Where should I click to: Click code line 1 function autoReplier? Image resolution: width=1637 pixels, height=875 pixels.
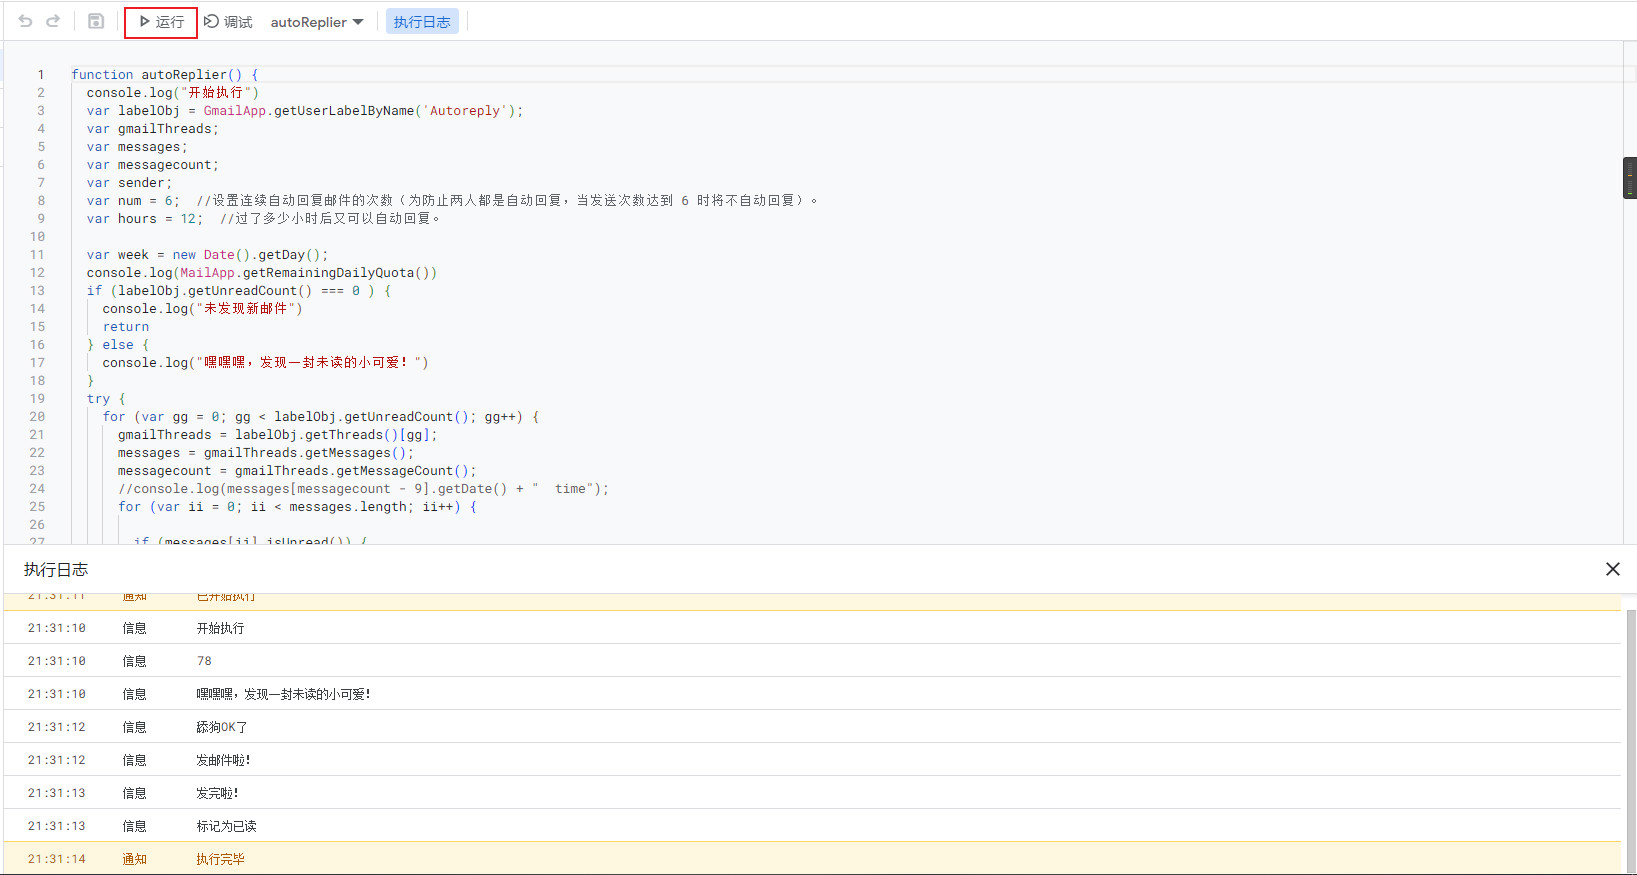click(165, 74)
